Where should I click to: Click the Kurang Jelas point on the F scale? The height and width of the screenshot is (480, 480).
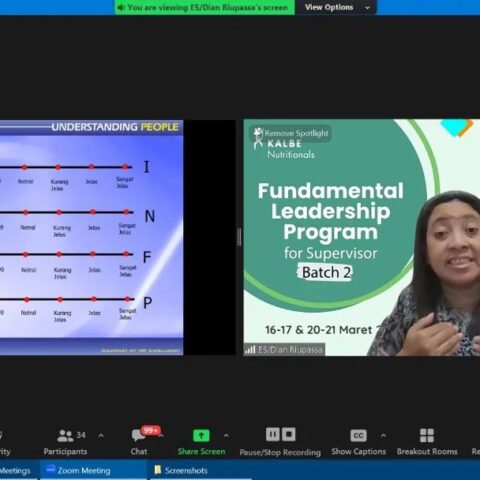click(59, 254)
